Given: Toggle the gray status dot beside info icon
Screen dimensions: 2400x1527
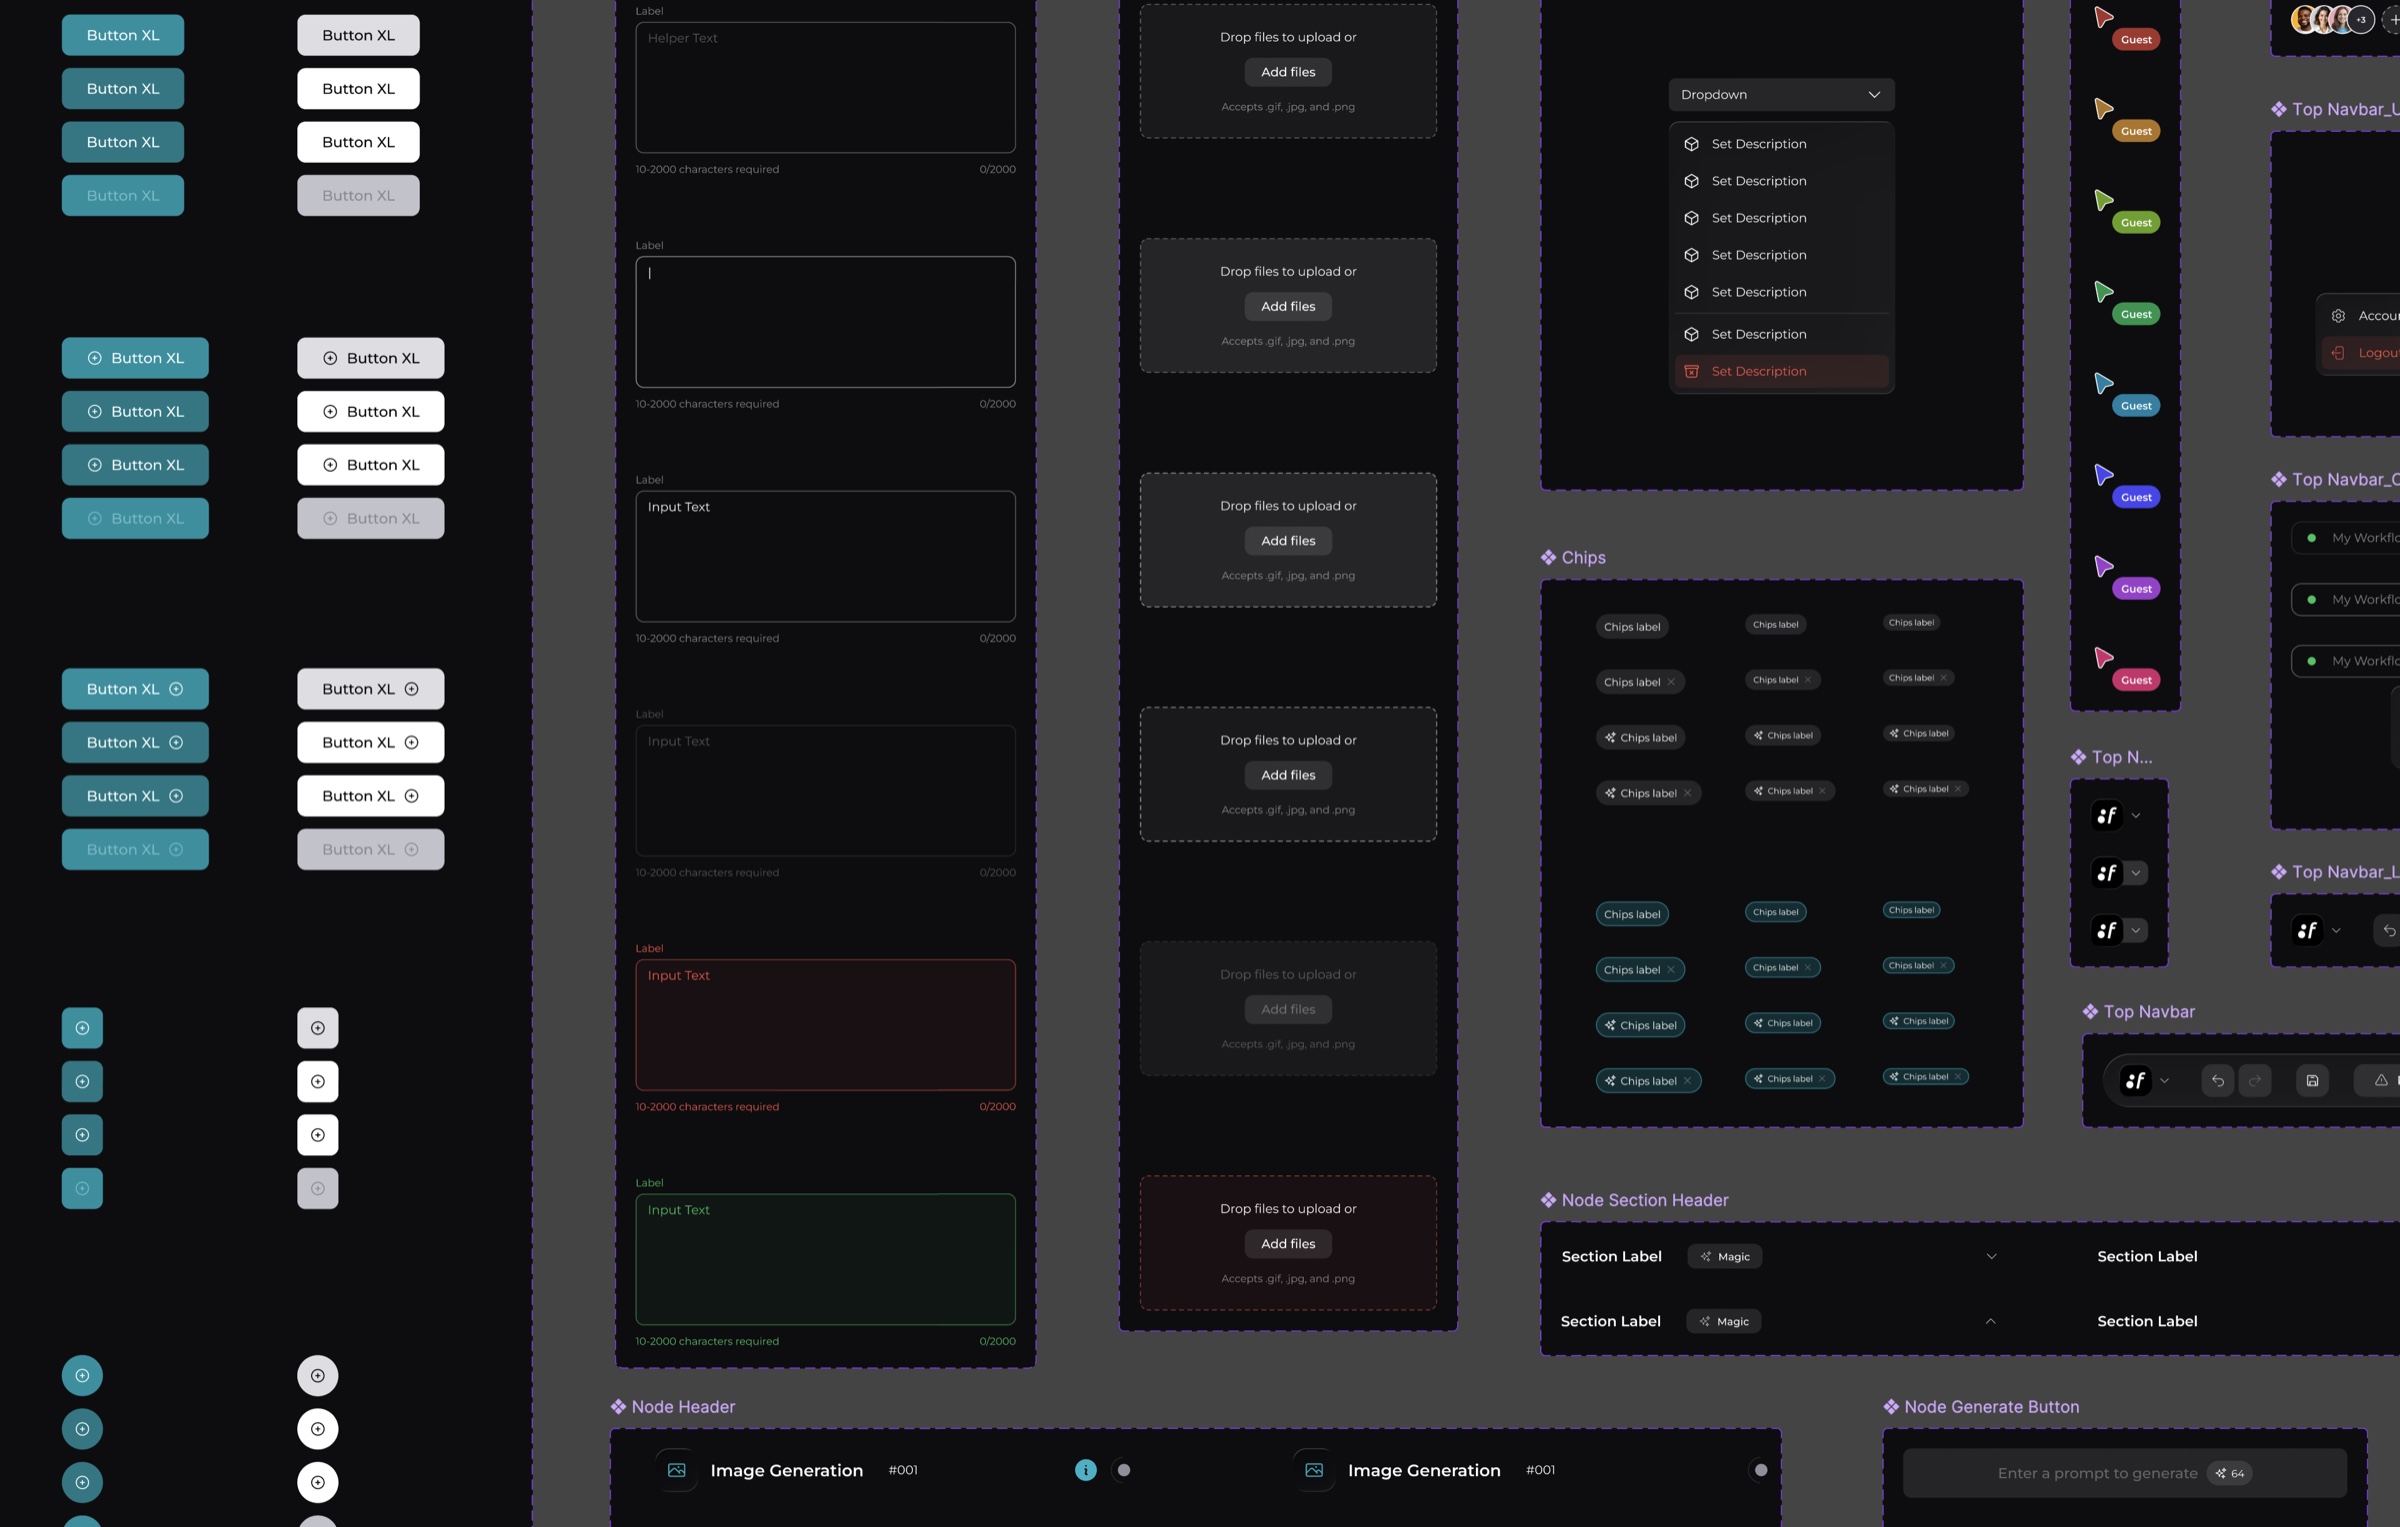Looking at the screenshot, I should point(1123,1470).
